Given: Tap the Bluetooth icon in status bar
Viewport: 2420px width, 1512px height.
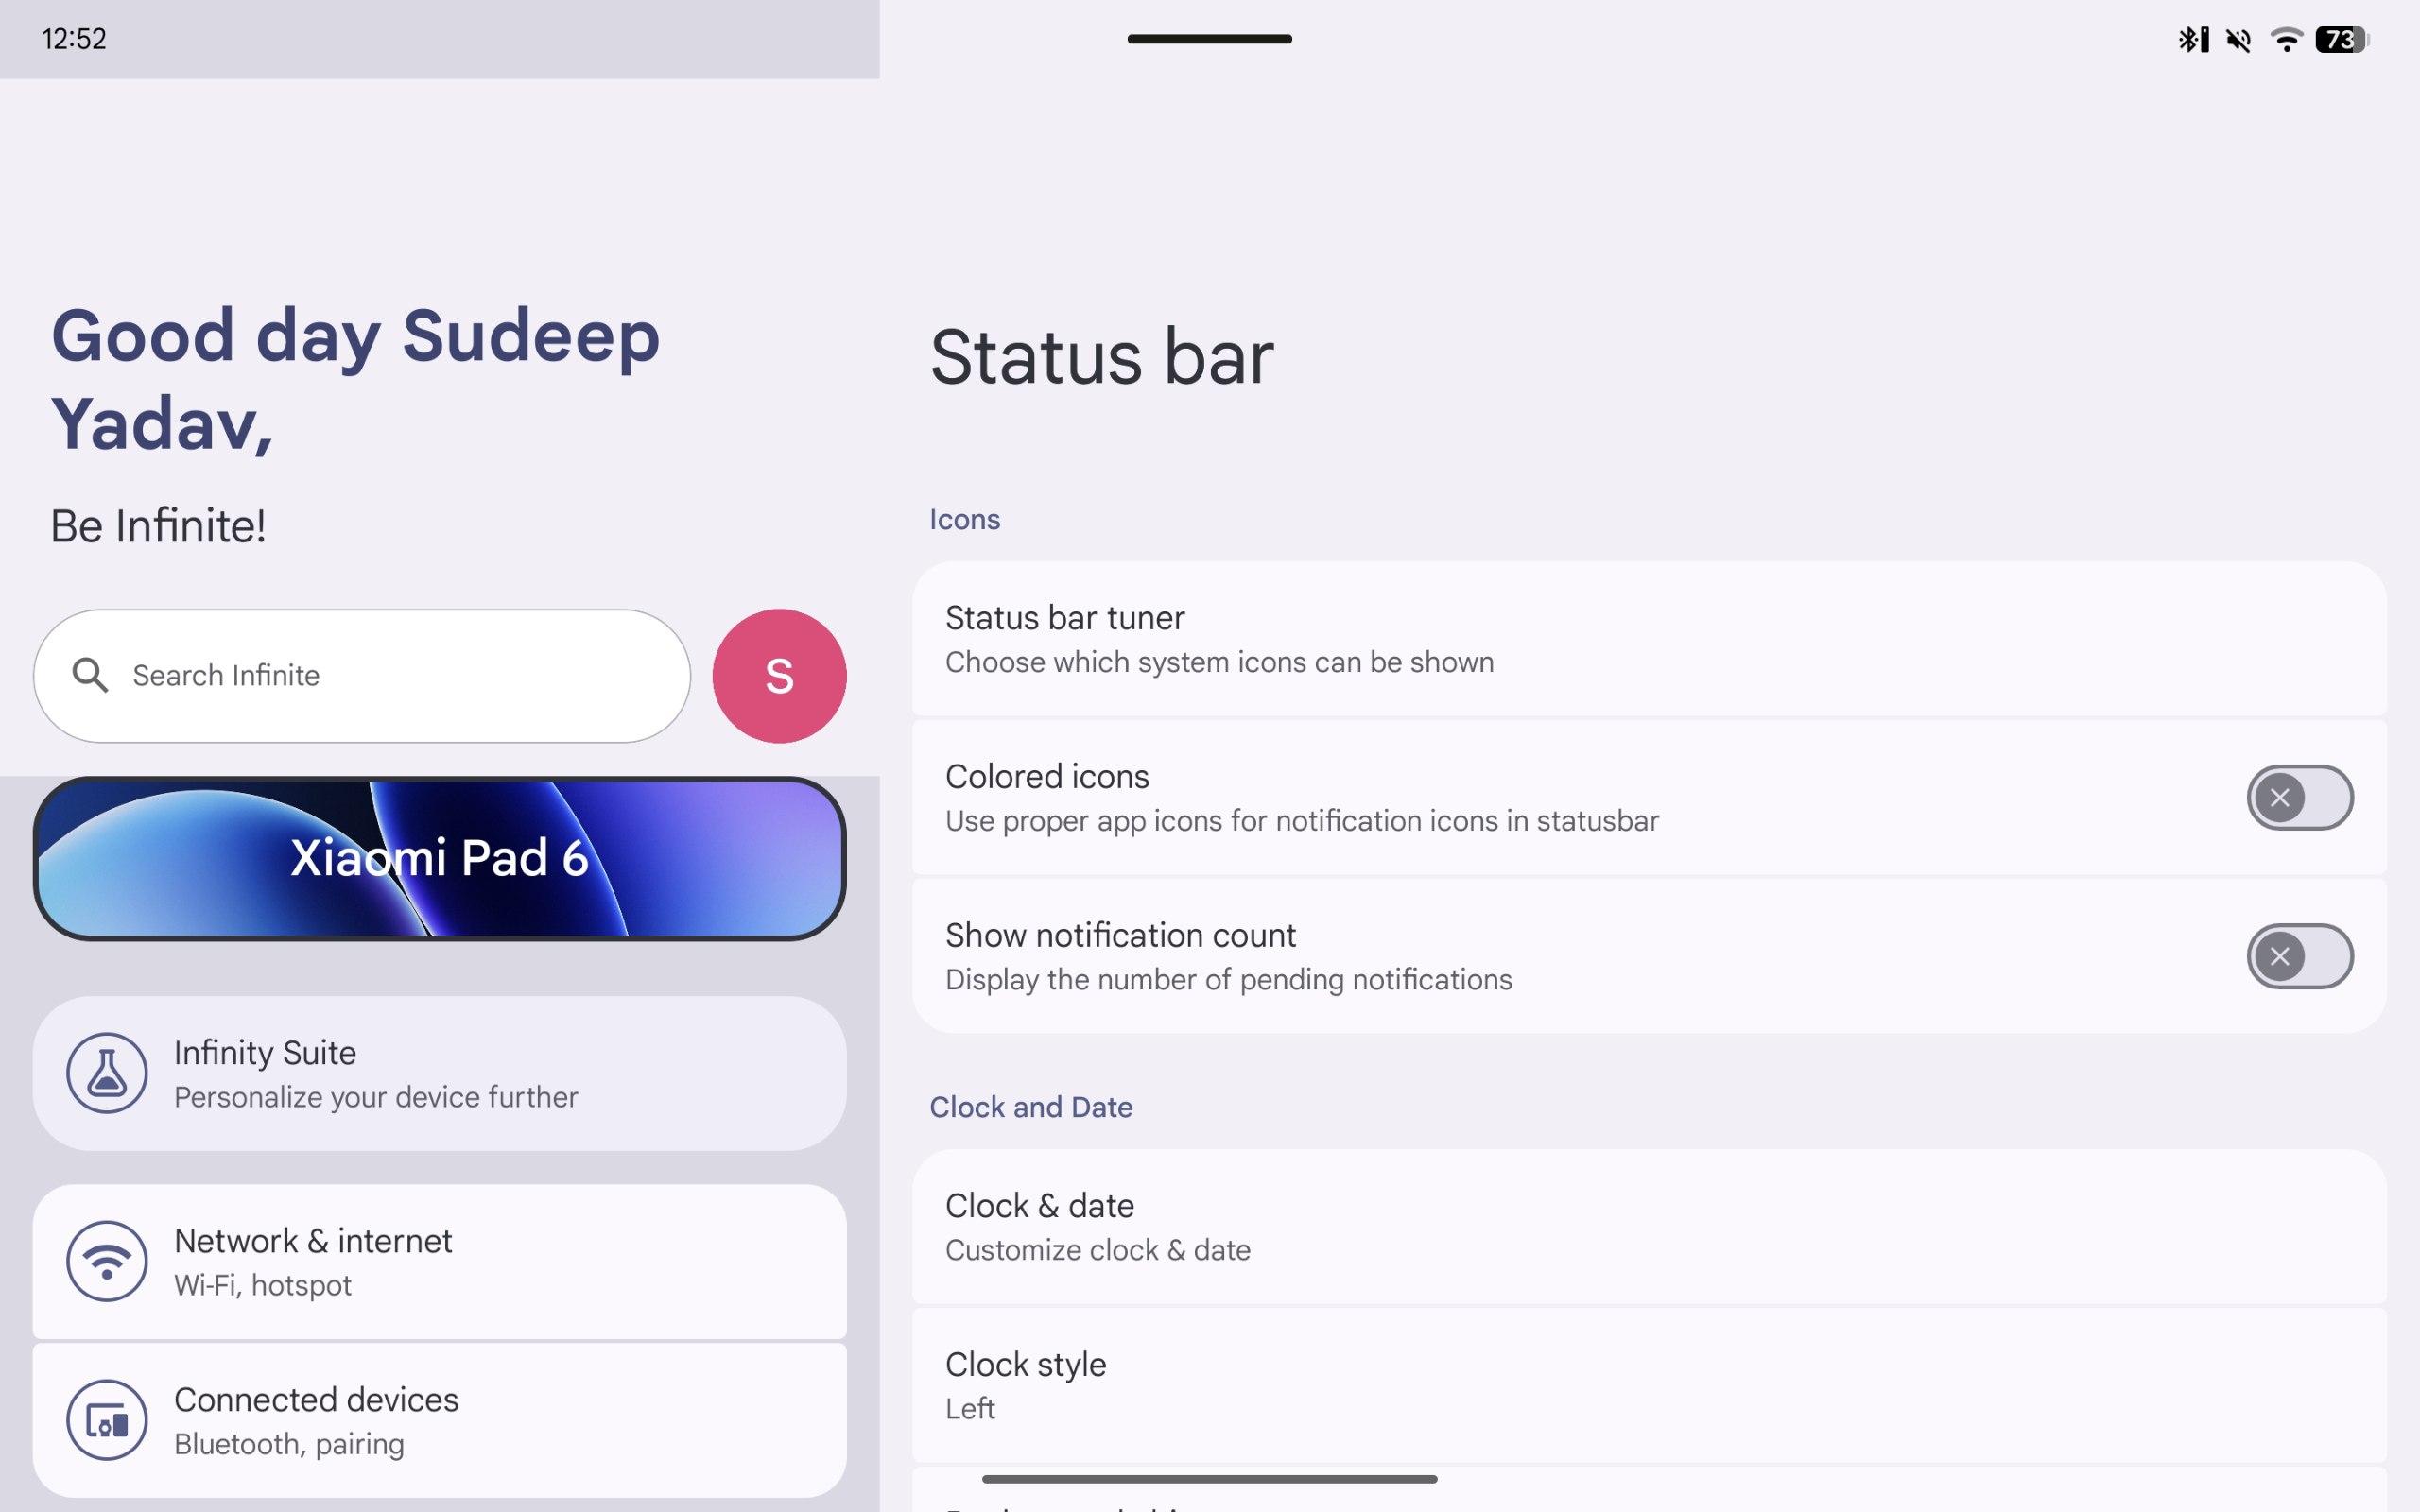Looking at the screenshot, I should point(2193,39).
